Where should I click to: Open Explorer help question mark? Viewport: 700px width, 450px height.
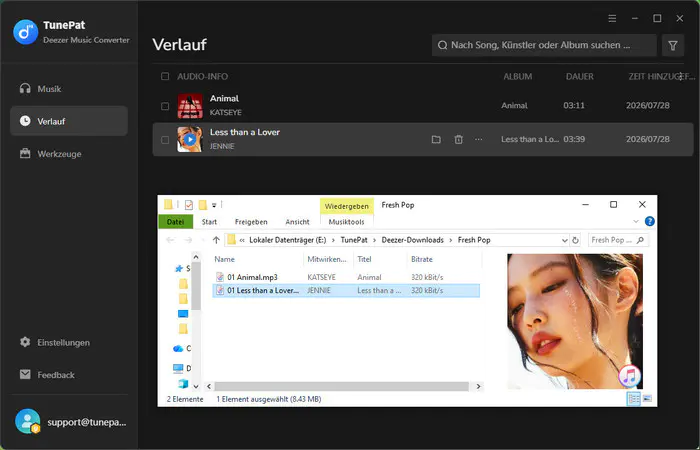pyautogui.click(x=650, y=221)
